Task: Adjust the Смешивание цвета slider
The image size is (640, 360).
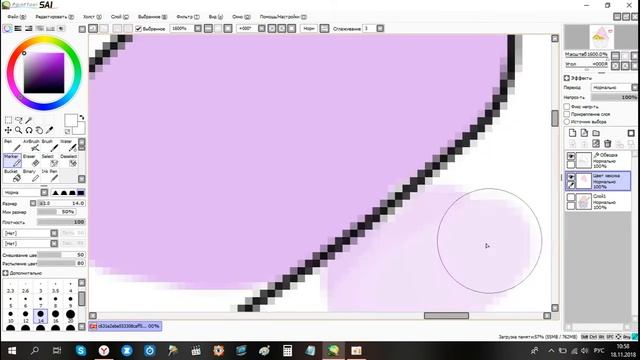Action: [61, 255]
